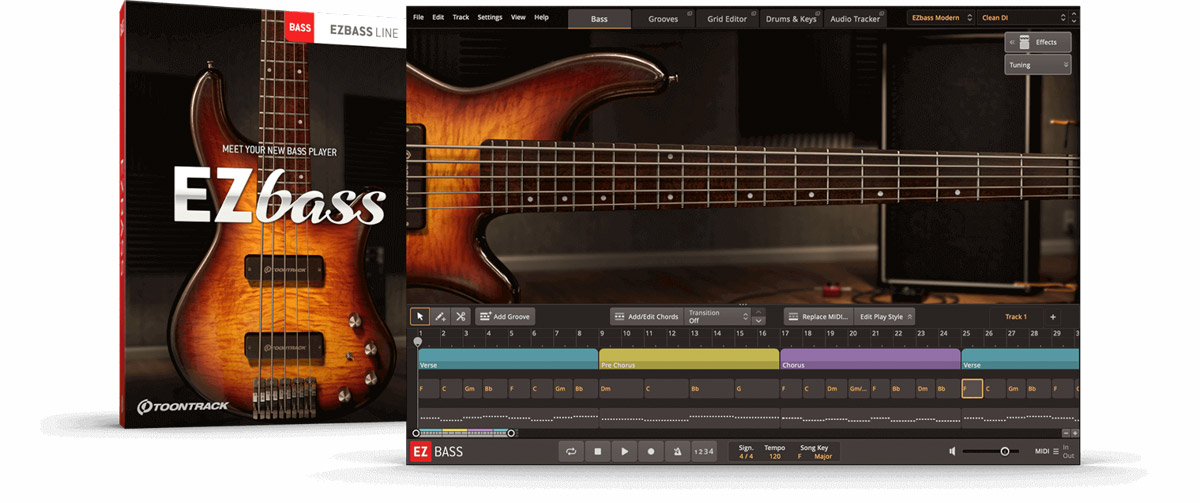1200x503 pixels.
Task: Open the EZbass Modern library dropdown
Action: (x=940, y=18)
